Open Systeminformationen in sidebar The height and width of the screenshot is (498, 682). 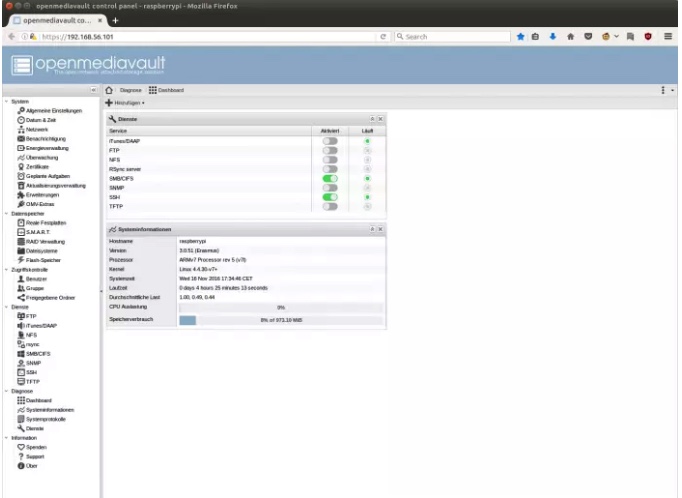pyautogui.click(x=46, y=410)
